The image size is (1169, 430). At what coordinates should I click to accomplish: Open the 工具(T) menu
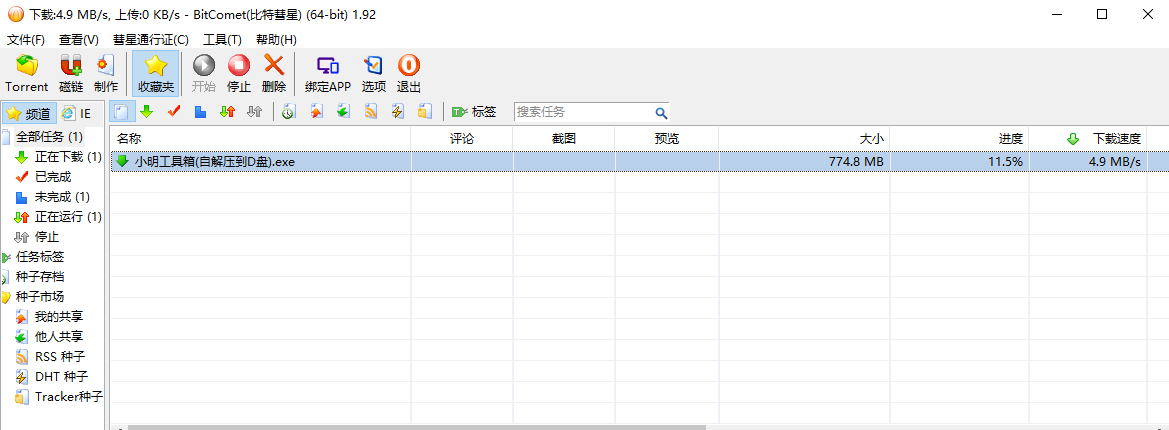pos(222,40)
